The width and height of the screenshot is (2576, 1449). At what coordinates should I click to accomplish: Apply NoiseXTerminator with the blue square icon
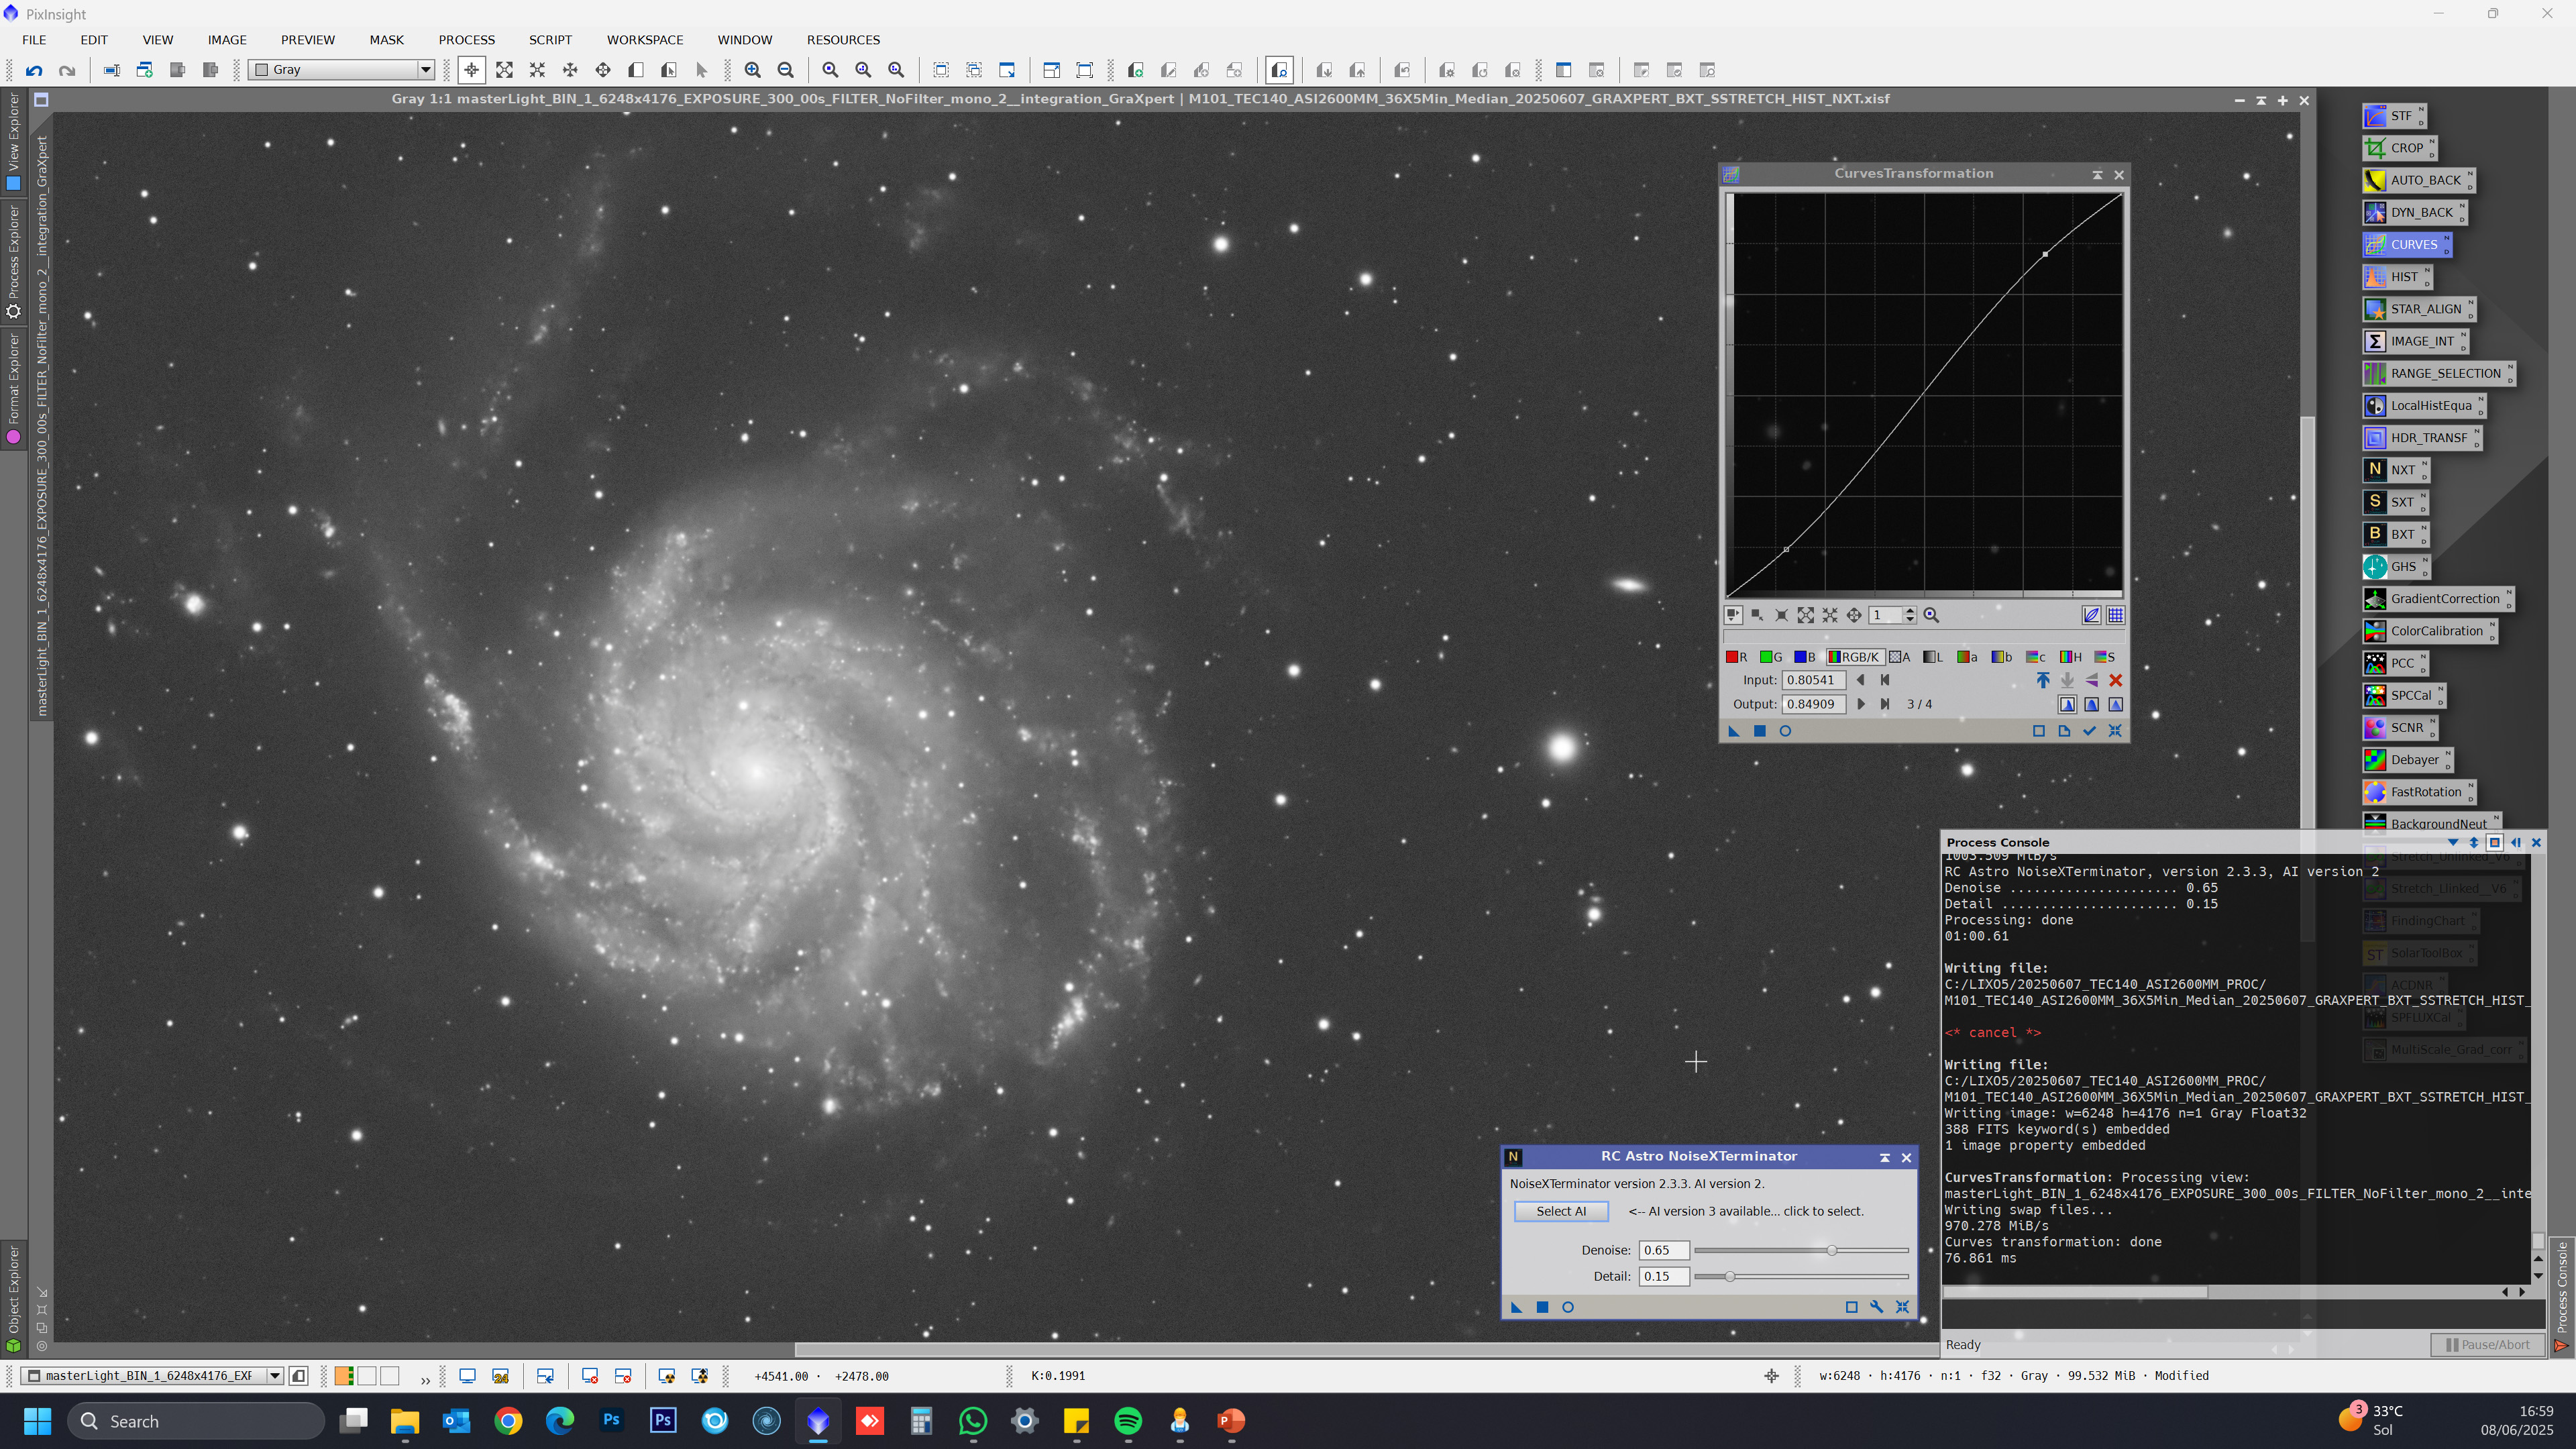1542,1307
